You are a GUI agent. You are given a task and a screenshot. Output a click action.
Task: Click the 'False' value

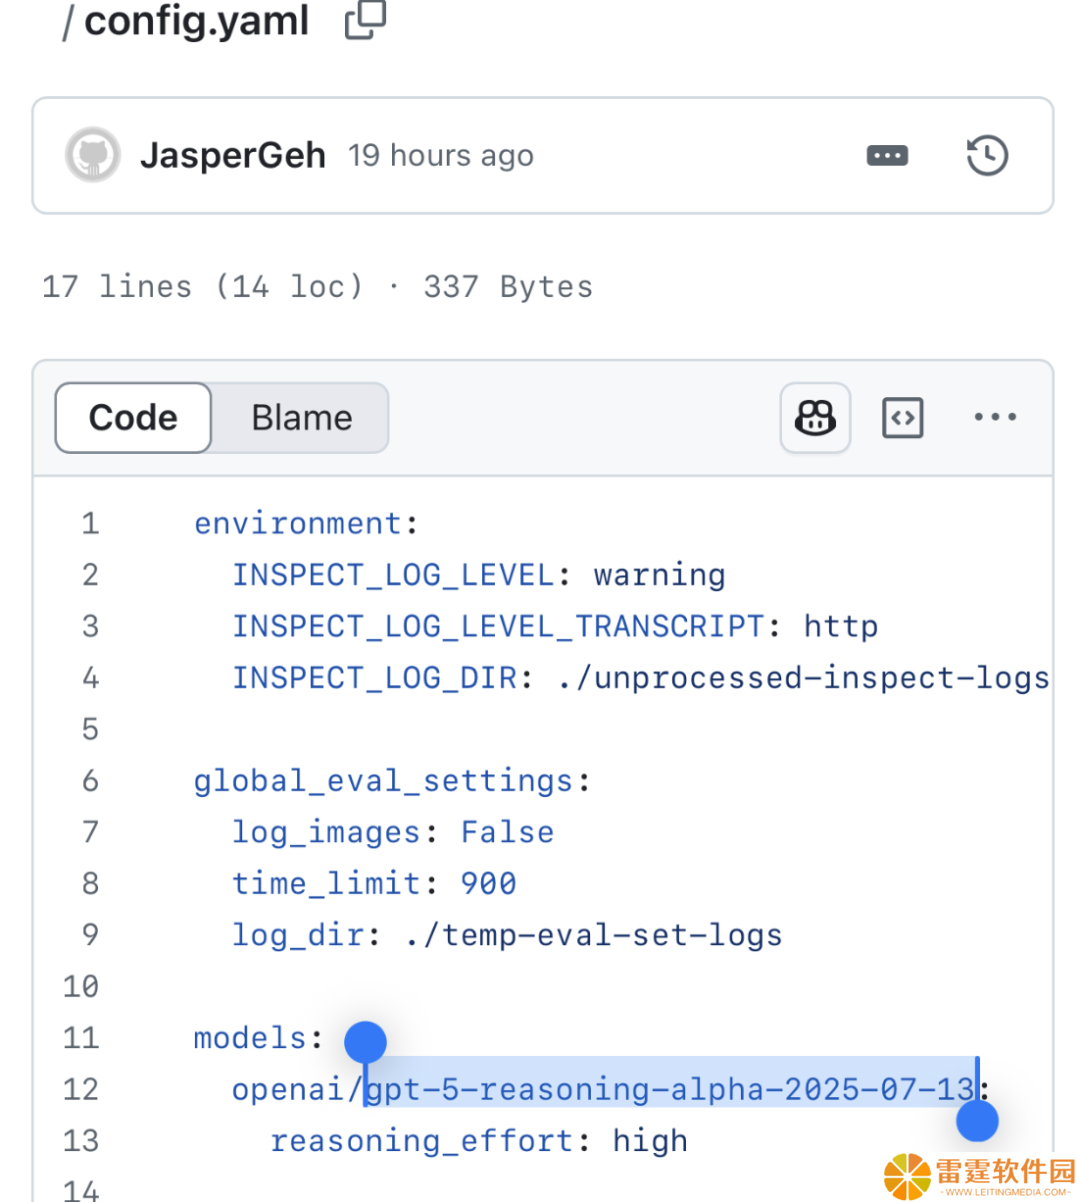pyautogui.click(x=507, y=832)
